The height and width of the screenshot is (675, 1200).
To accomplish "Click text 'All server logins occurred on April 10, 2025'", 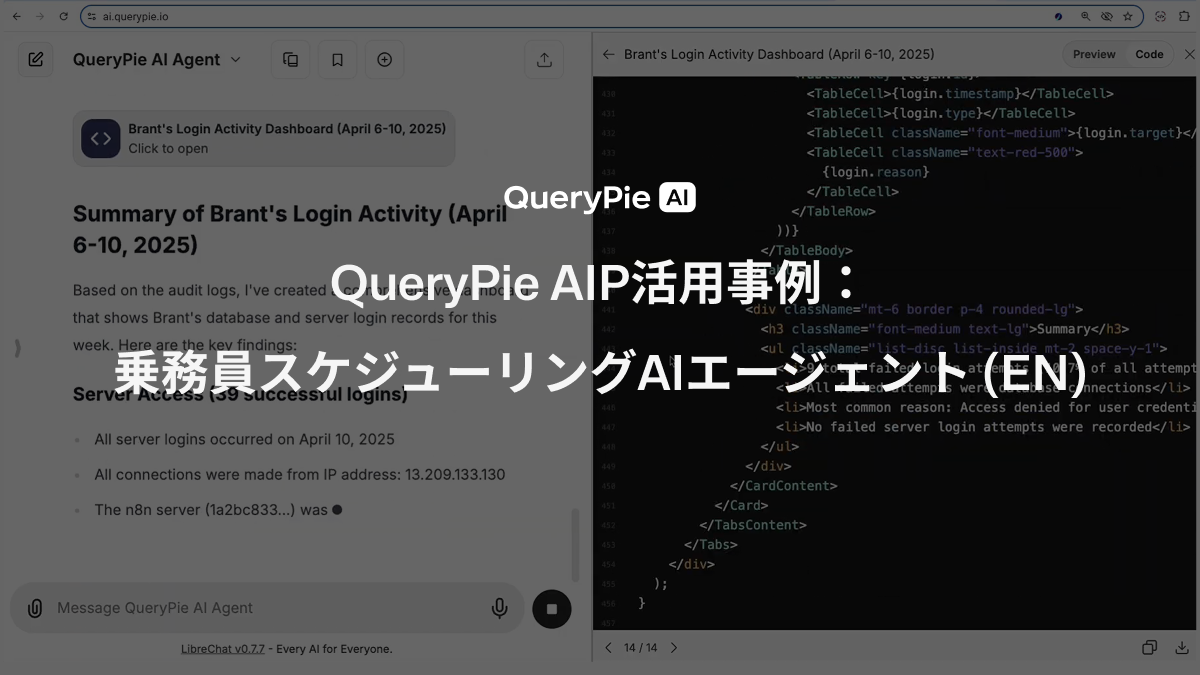I will click(244, 439).
